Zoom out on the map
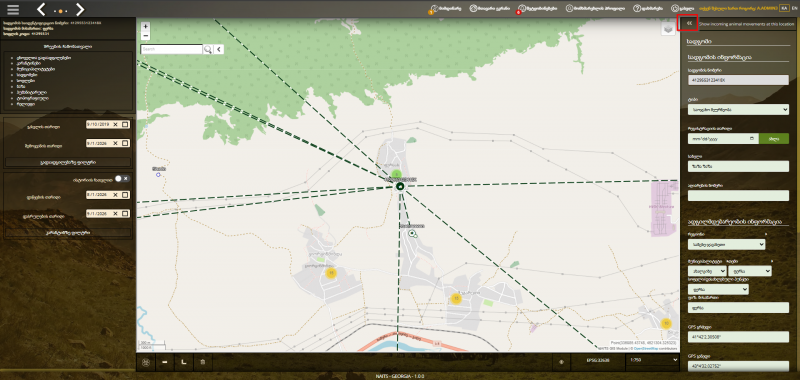Viewport: 800px width, 380px height. pyautogui.click(x=146, y=36)
